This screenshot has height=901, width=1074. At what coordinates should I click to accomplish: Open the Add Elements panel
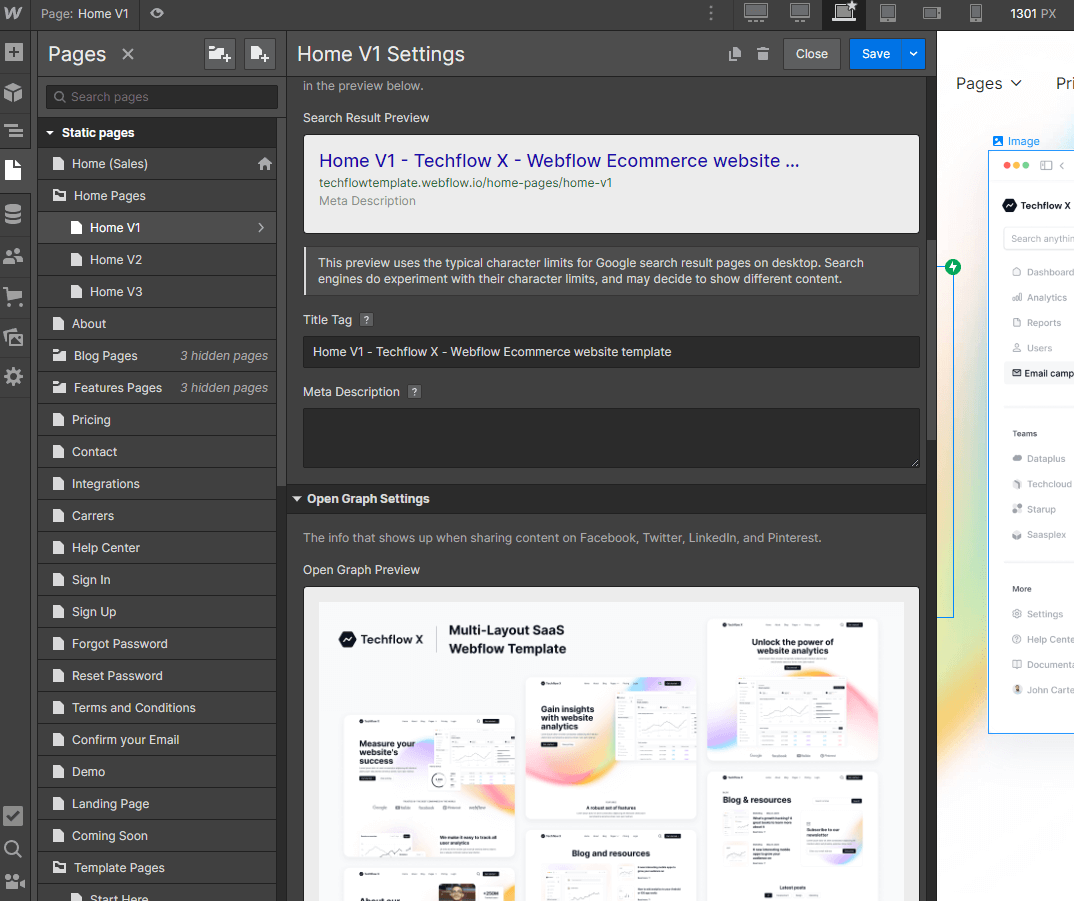pyautogui.click(x=15, y=50)
